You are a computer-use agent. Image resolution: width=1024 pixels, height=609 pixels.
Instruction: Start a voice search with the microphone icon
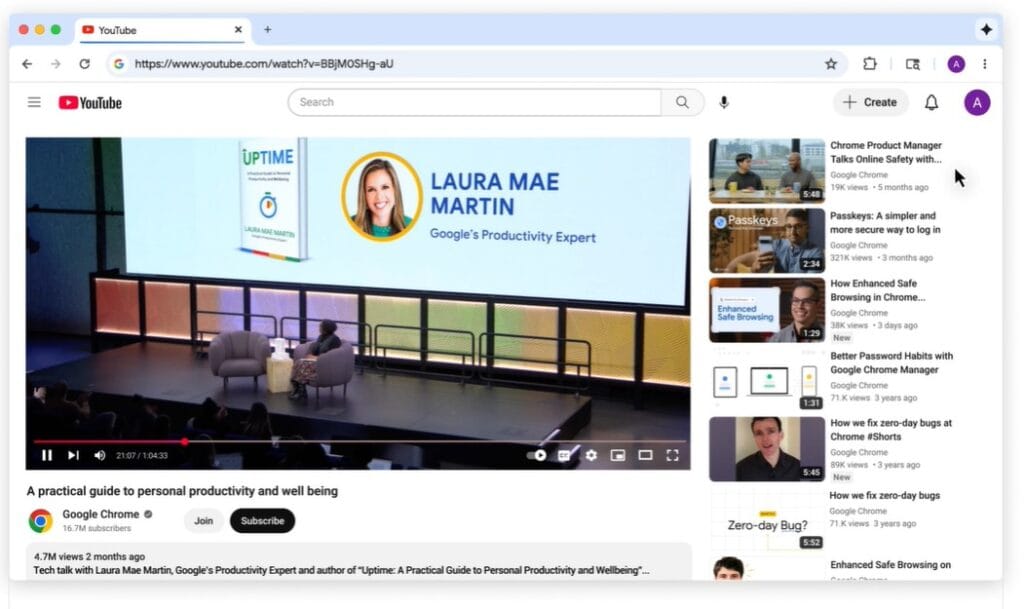tap(724, 102)
